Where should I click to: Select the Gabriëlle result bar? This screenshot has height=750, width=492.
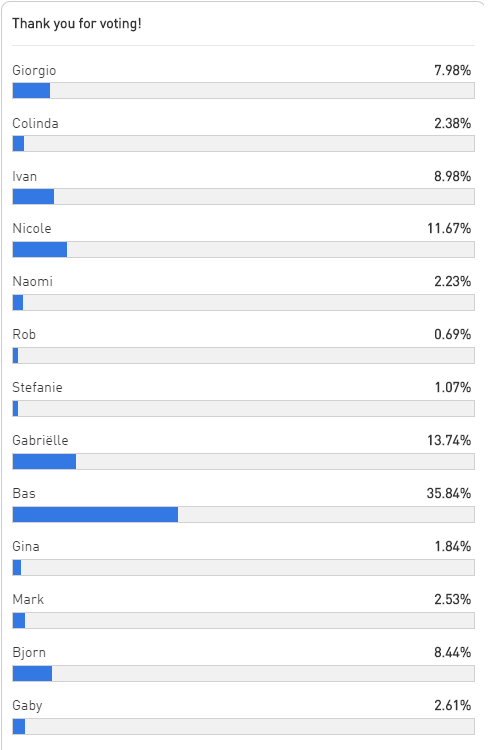point(243,462)
